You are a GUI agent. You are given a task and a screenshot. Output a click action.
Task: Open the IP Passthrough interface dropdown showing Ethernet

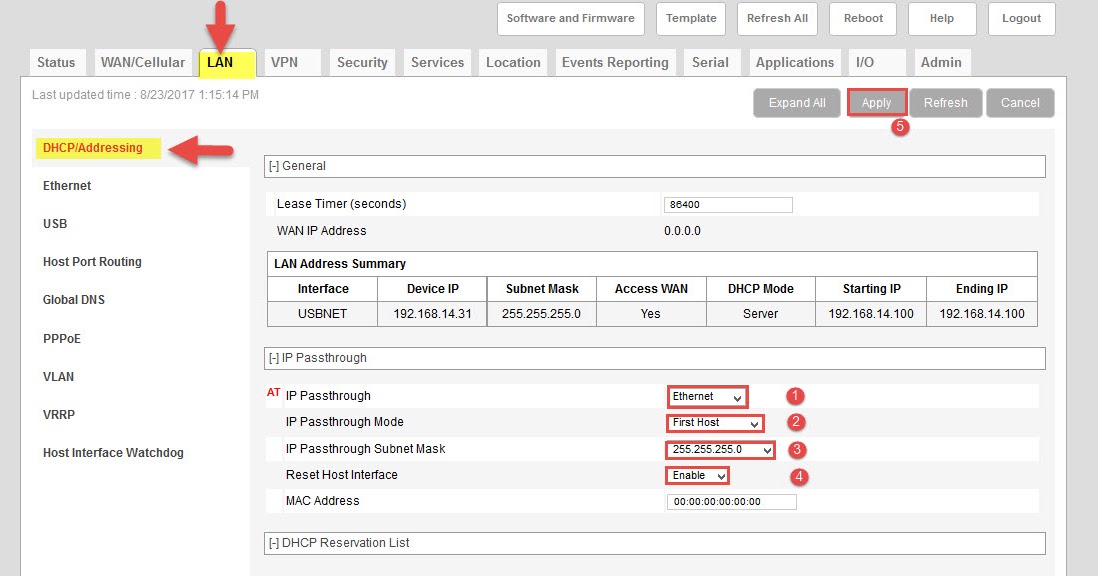tap(706, 396)
